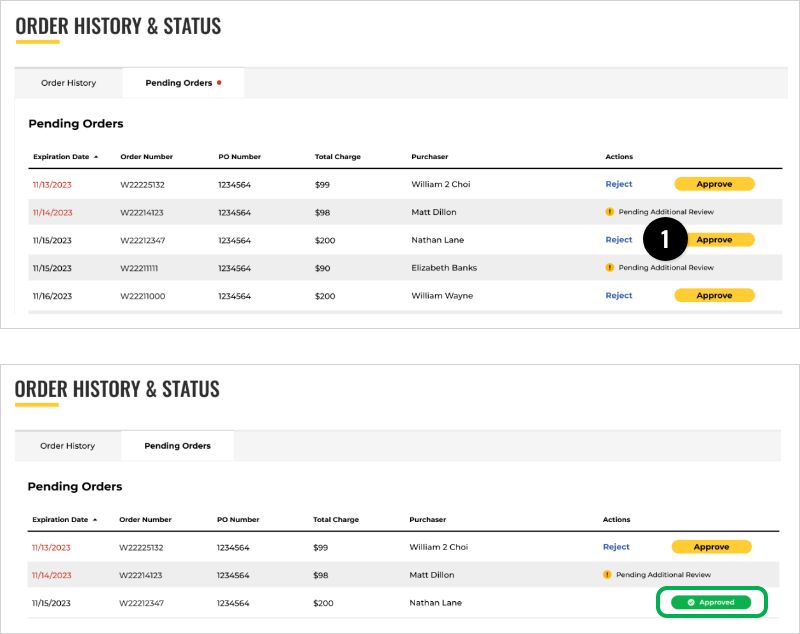The image size is (800, 634).
Task: Click $99 total charge in upper panel
Action: (x=322, y=185)
